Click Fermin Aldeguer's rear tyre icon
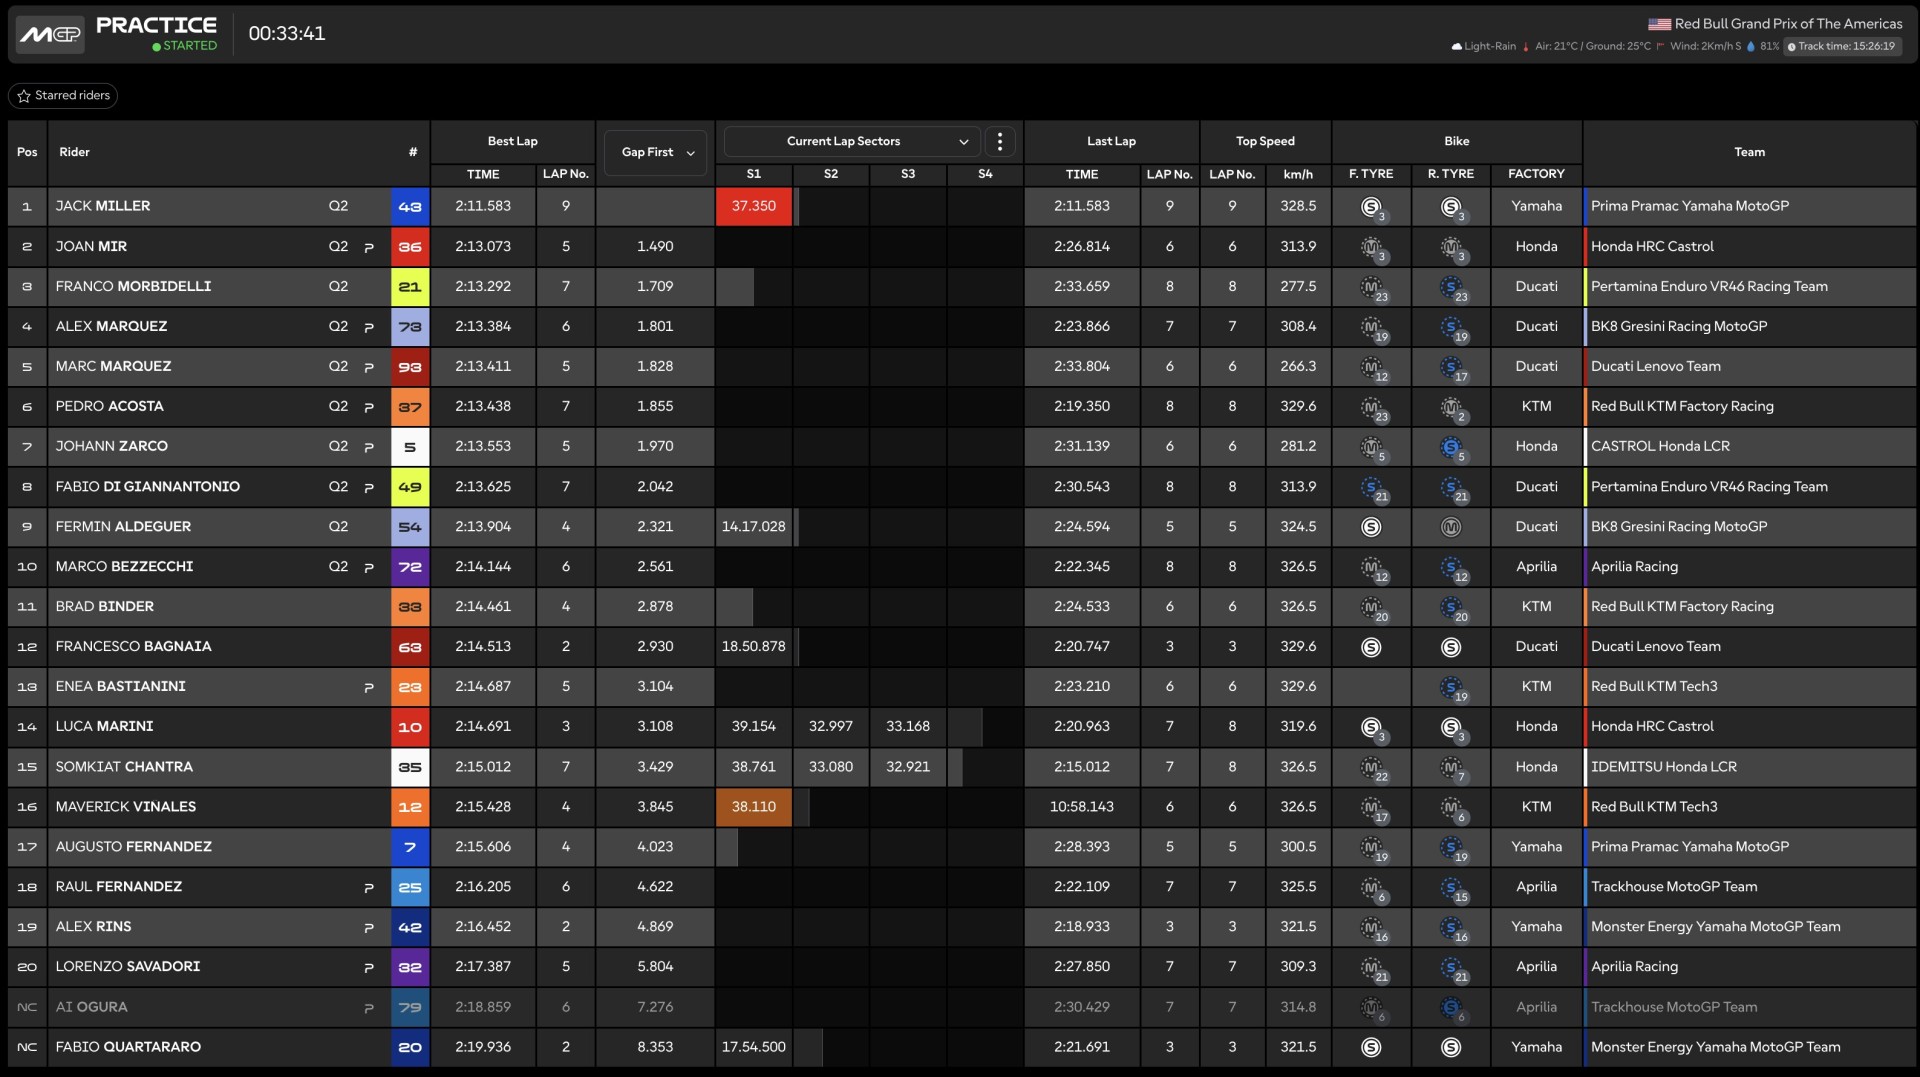The width and height of the screenshot is (1920, 1077). coord(1451,527)
